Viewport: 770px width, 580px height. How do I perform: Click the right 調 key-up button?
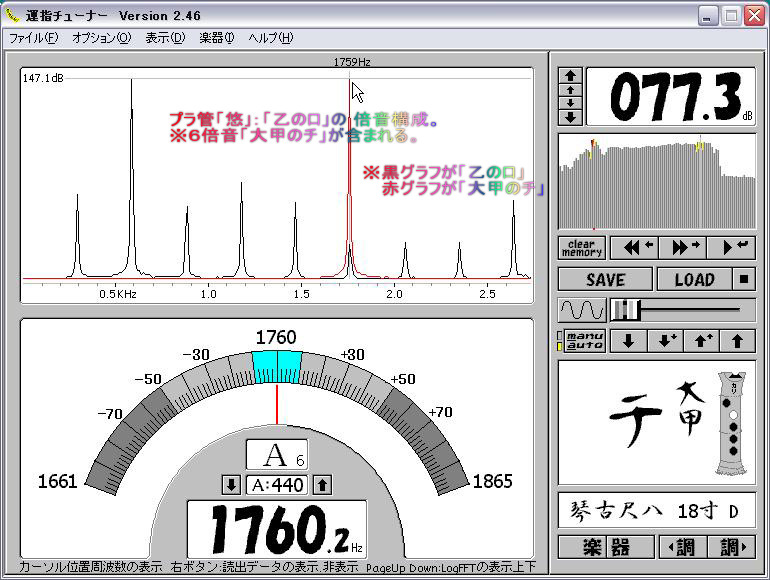732,547
